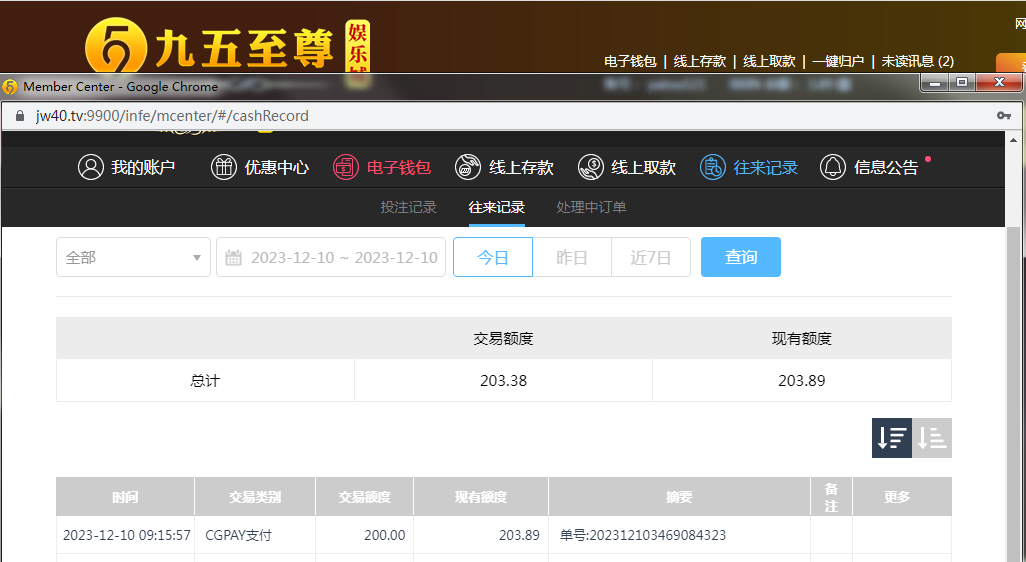Click the scrollbar up arrow
This screenshot has height=562, width=1026.
tap(1014, 140)
